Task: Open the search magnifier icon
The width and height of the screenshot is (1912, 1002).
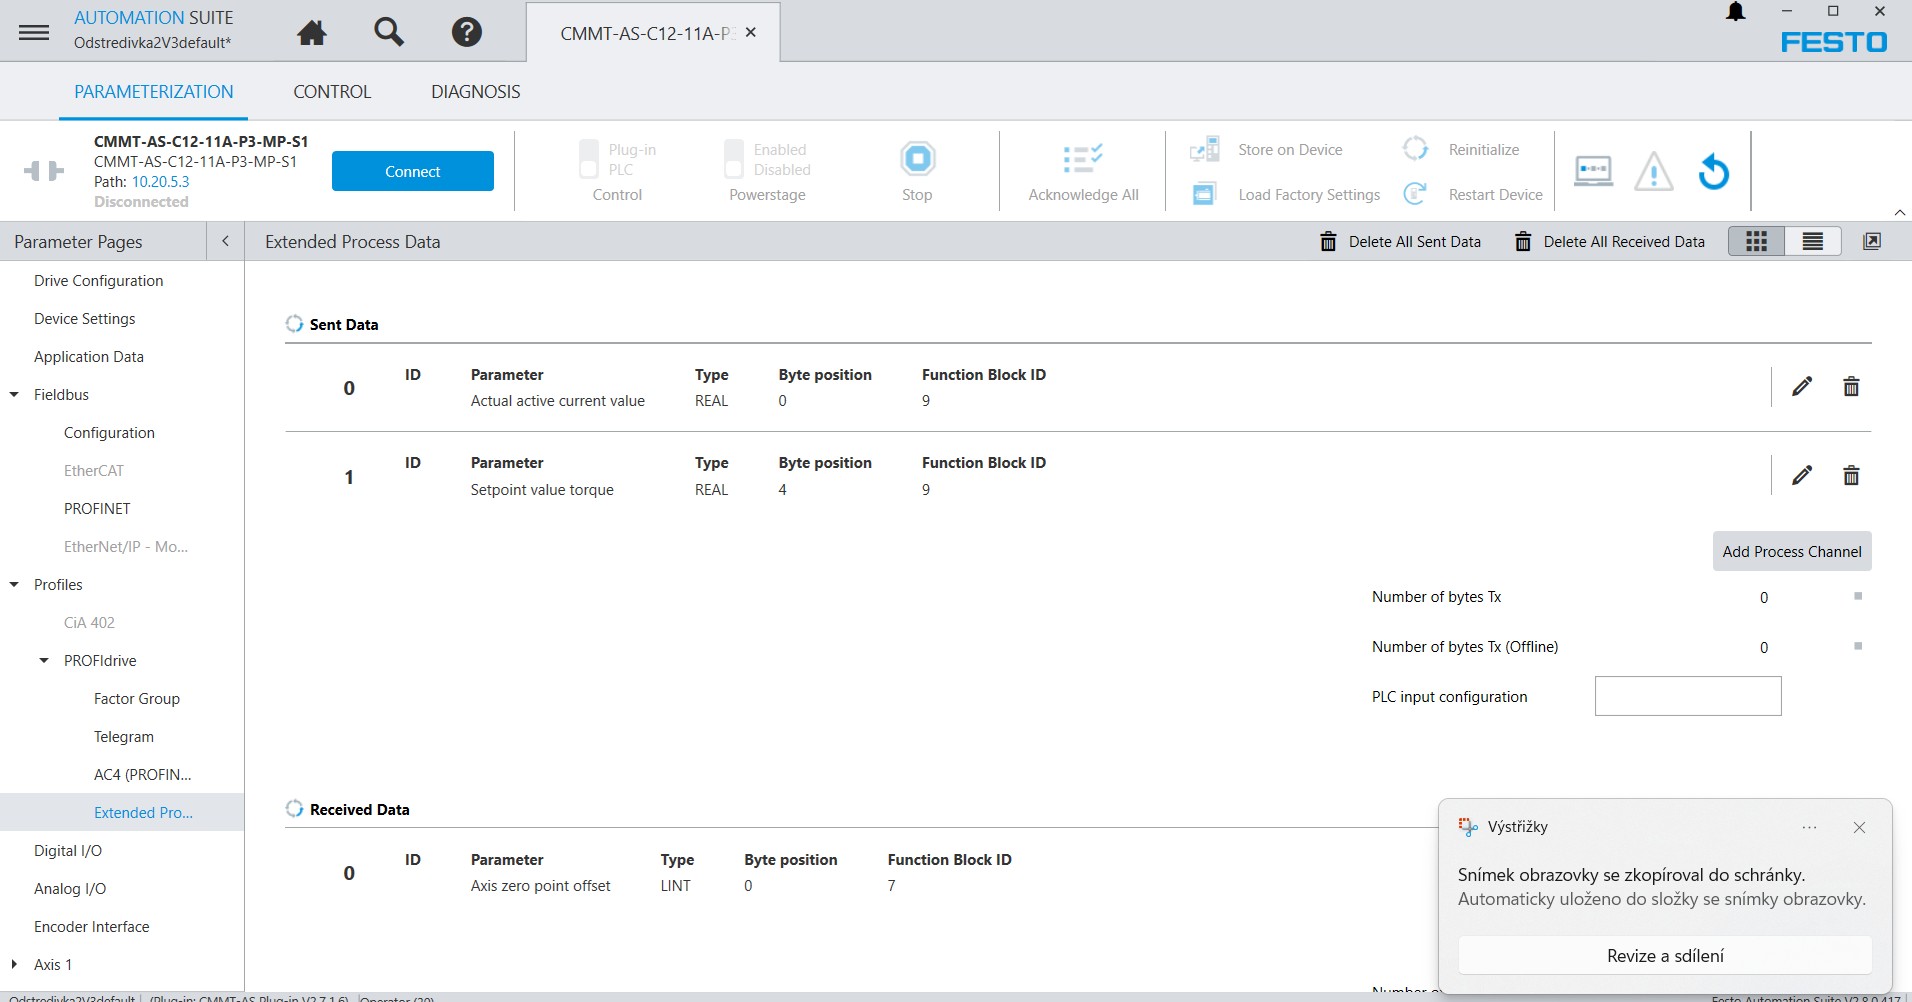Action: tap(389, 32)
